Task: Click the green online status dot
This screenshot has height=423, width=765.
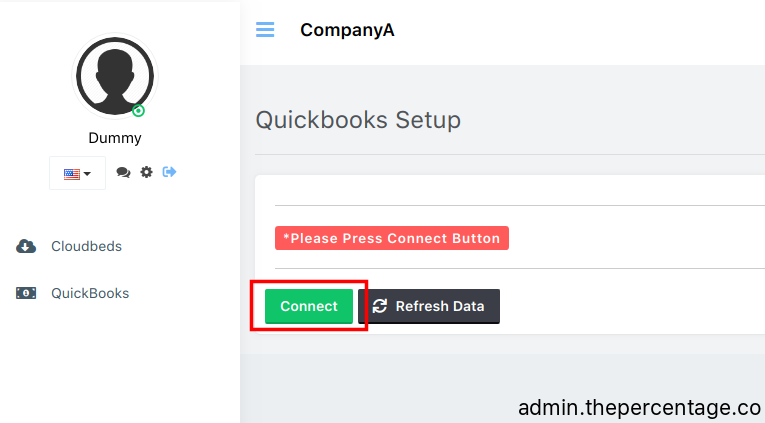Action: (139, 111)
